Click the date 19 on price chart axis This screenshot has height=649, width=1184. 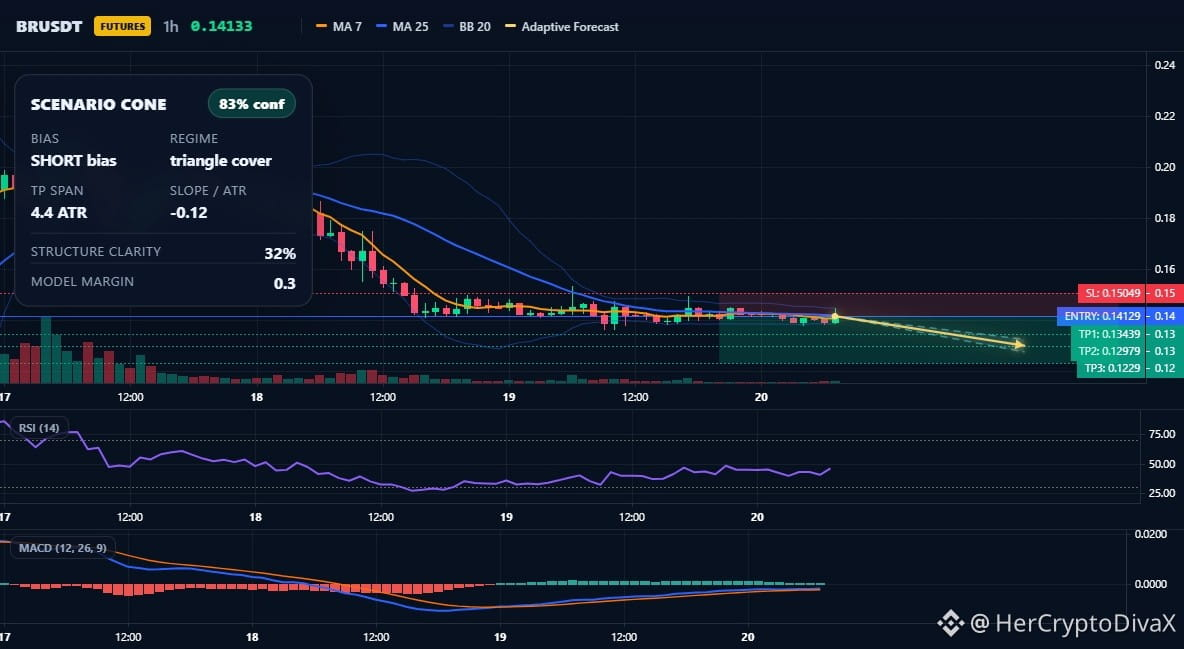coord(508,397)
